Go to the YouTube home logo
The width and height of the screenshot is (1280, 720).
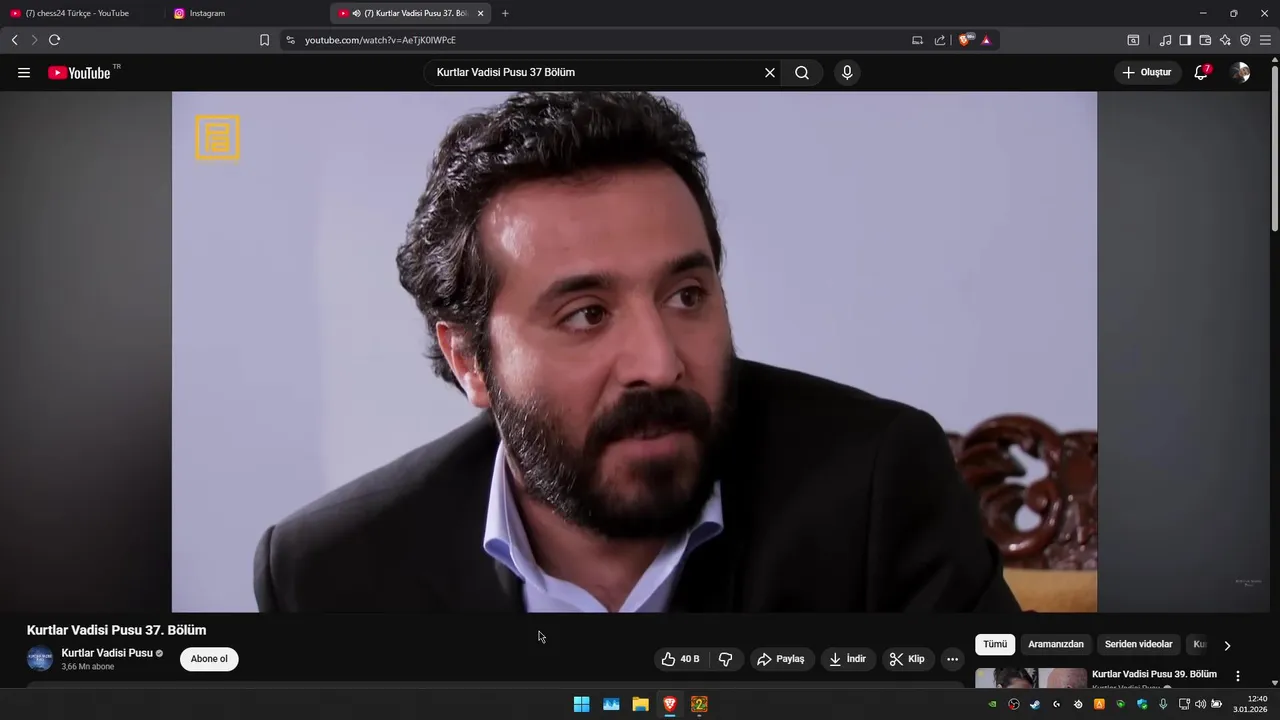click(79, 73)
